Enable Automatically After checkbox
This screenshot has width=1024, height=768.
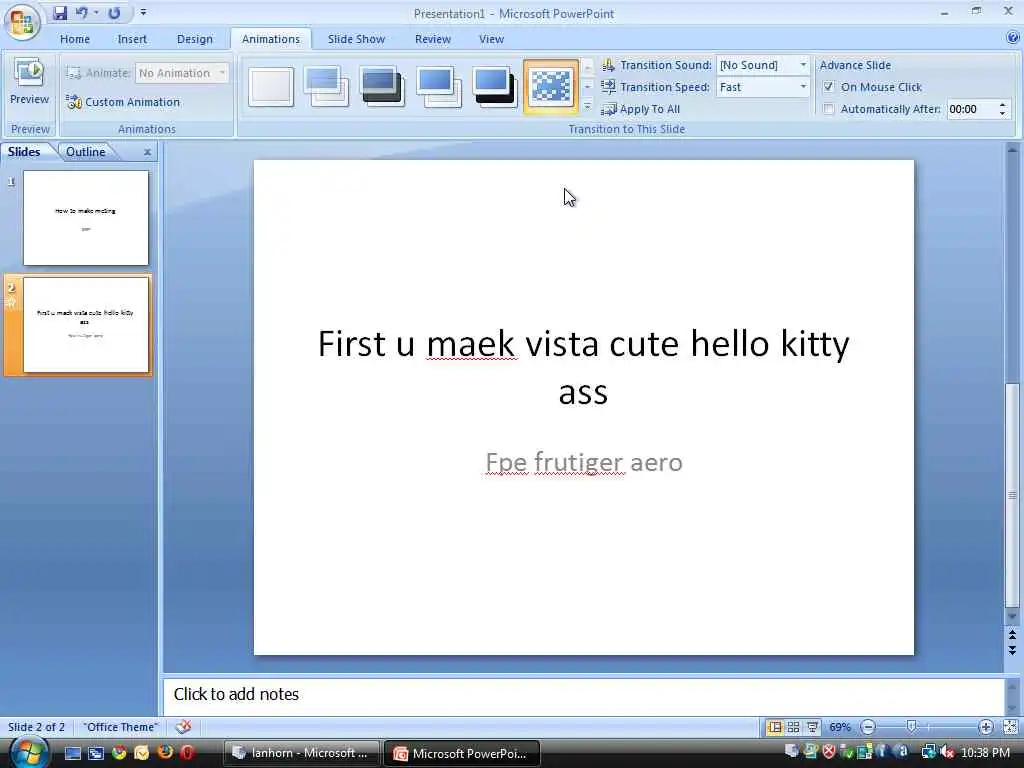pos(829,109)
